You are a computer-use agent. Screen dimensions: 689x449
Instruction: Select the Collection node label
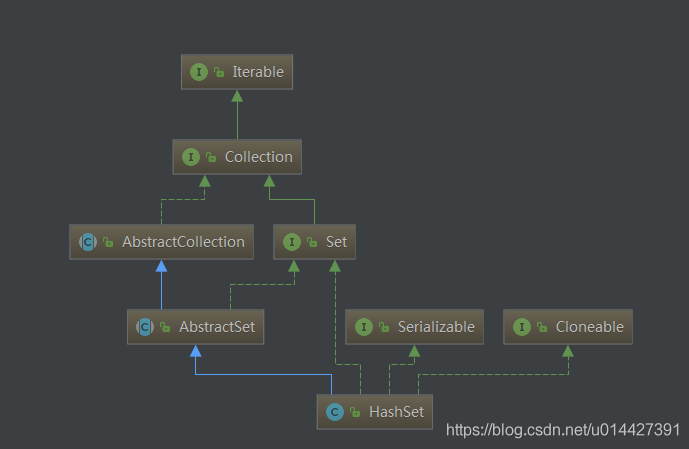coord(259,157)
